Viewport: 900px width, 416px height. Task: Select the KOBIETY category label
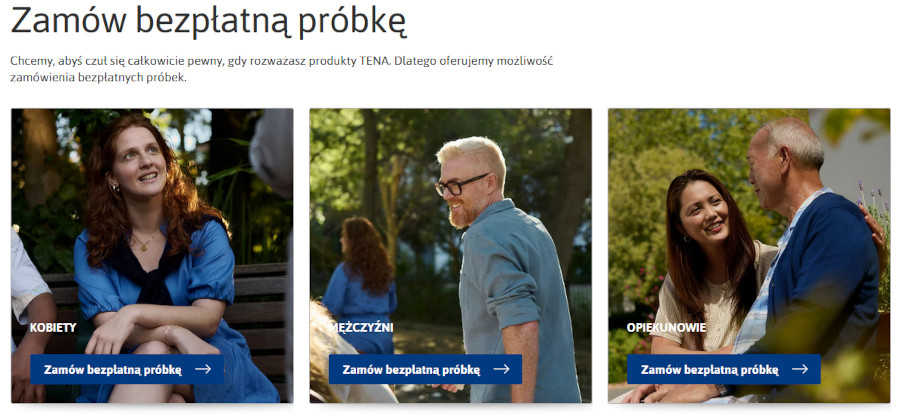click(53, 328)
